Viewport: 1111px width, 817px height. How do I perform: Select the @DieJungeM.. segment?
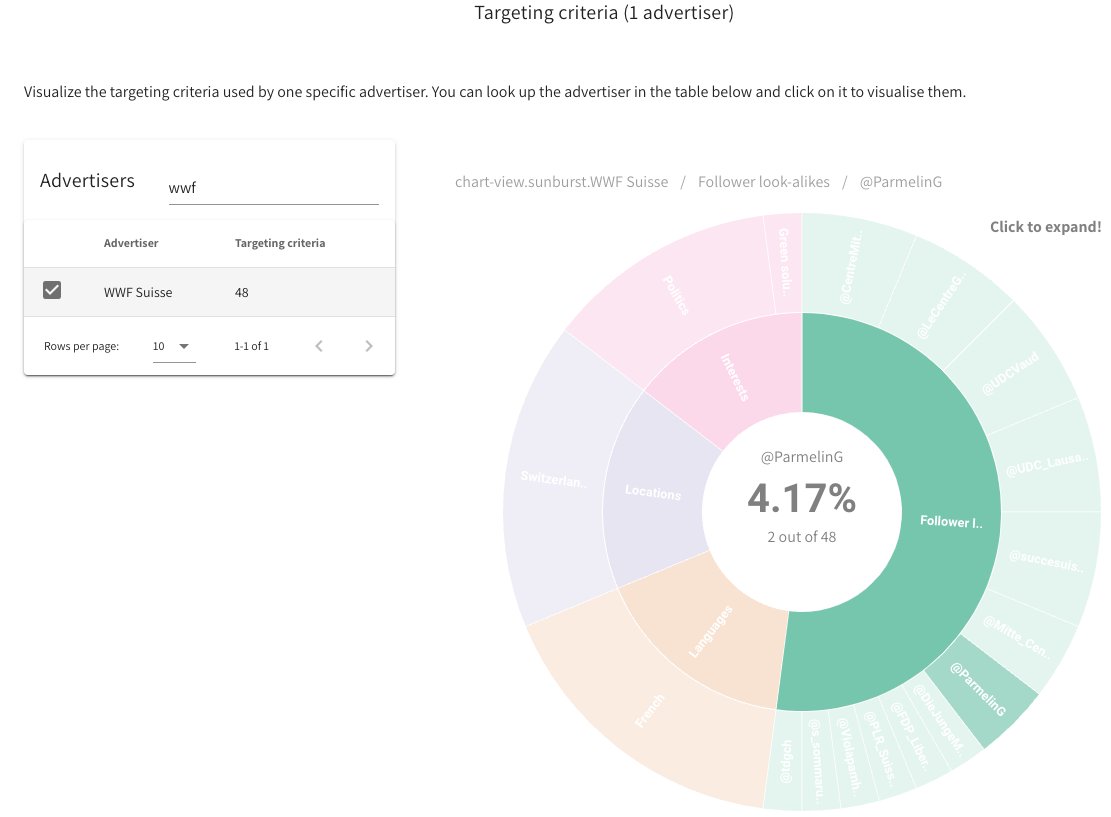coord(940,721)
